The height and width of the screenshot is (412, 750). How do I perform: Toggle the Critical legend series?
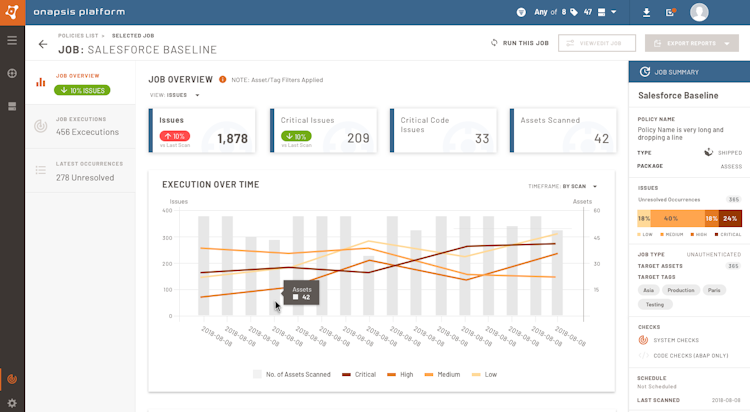[359, 374]
